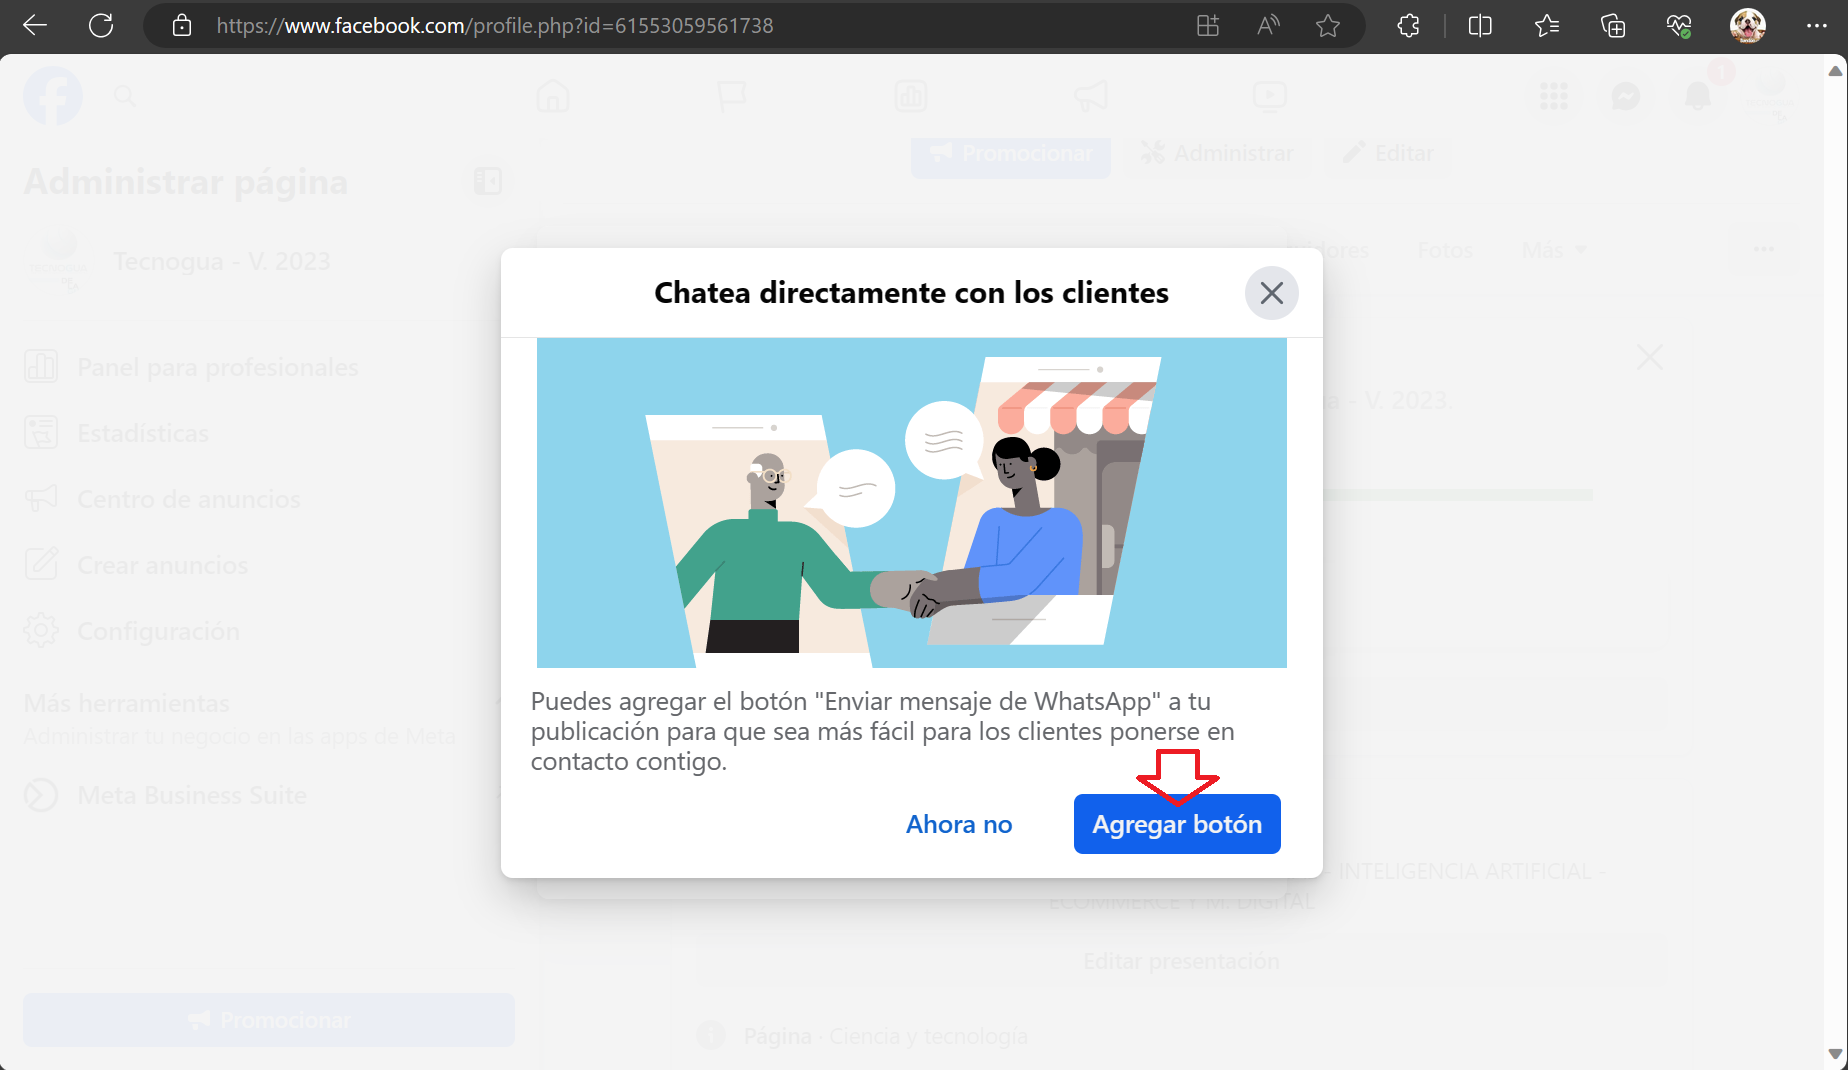
Task: Open browser Settings and more menu
Action: (x=1816, y=26)
